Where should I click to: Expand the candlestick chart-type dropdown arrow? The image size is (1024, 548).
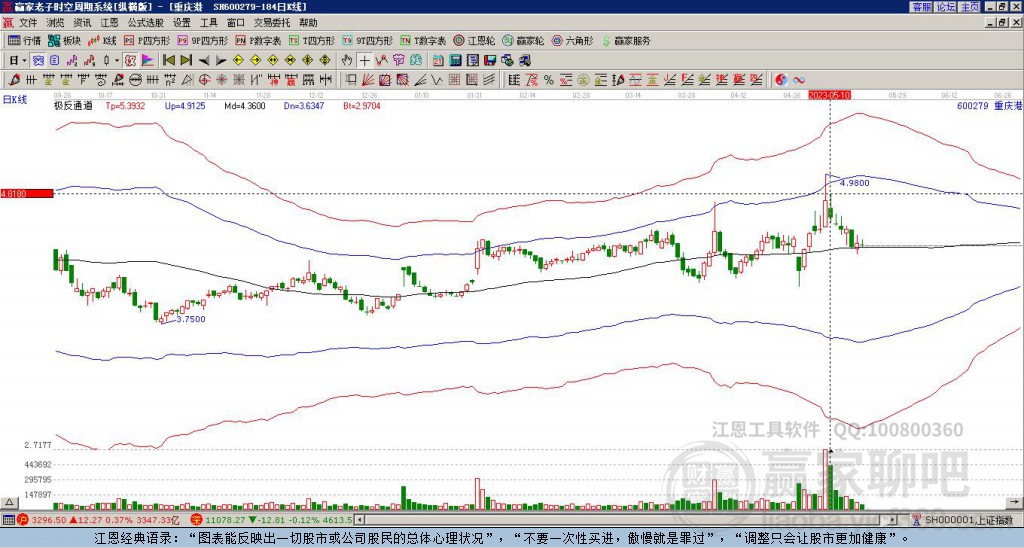tap(117, 61)
